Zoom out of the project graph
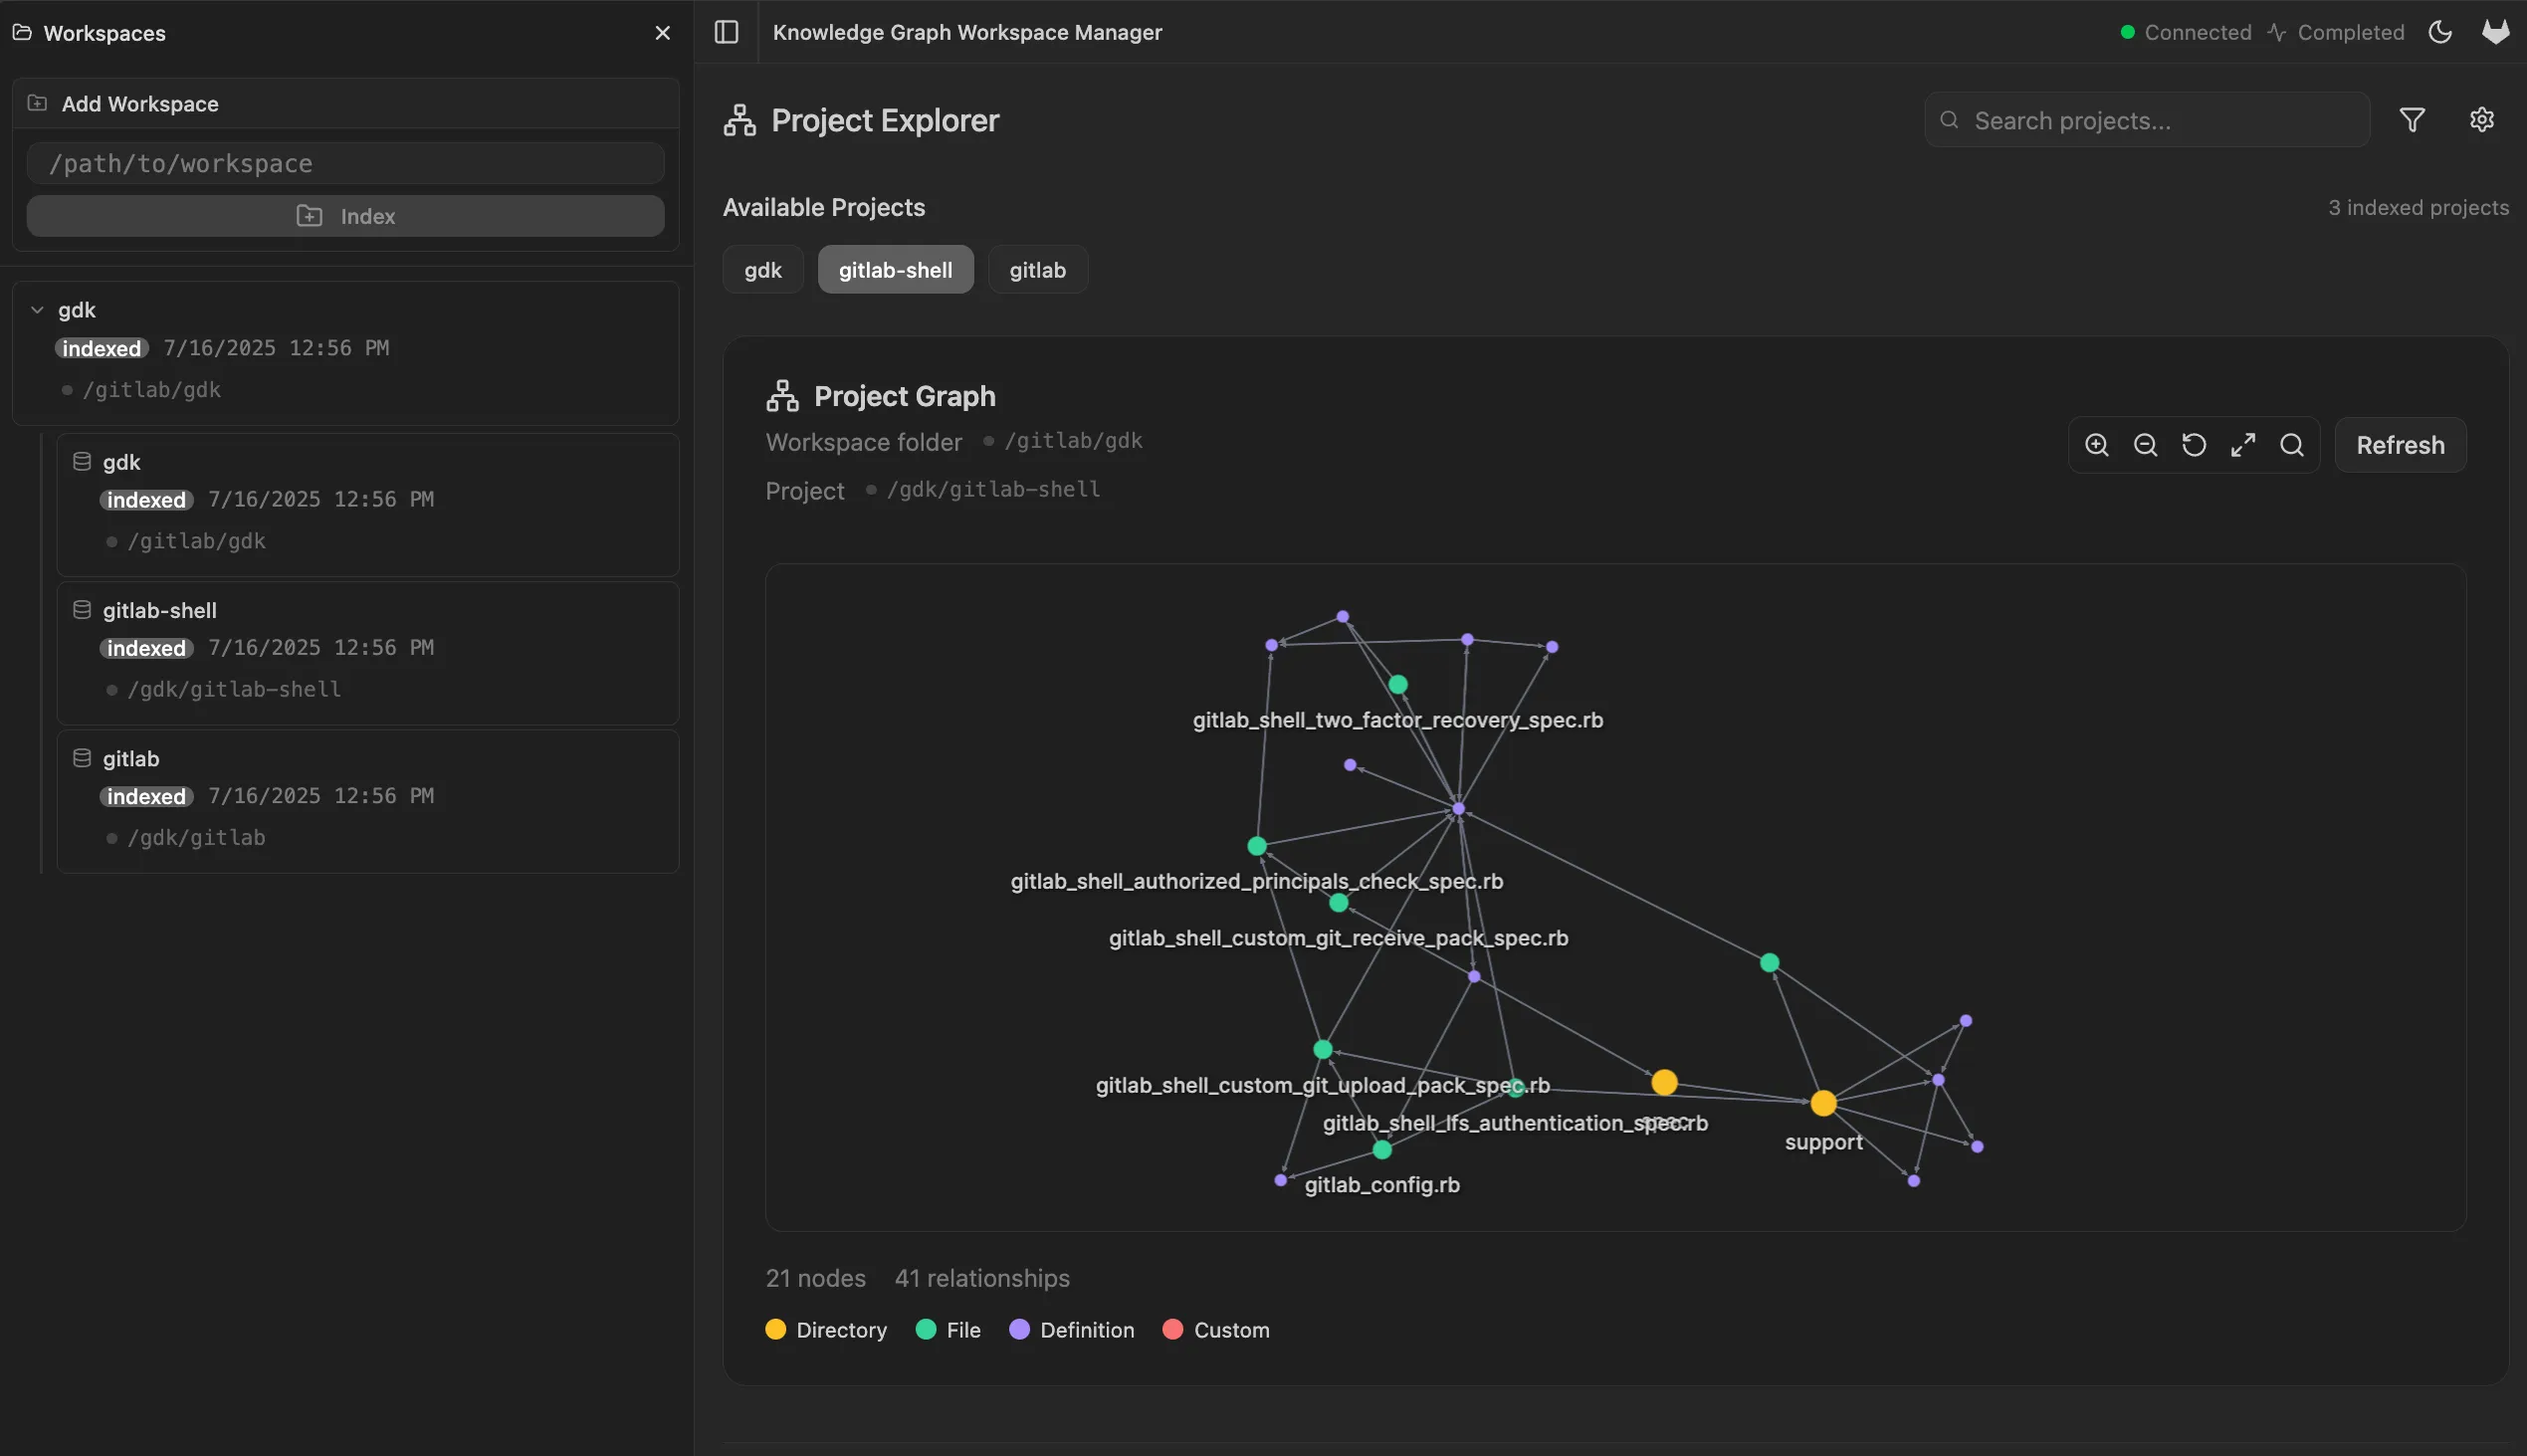The image size is (2527, 1456). (2146, 445)
